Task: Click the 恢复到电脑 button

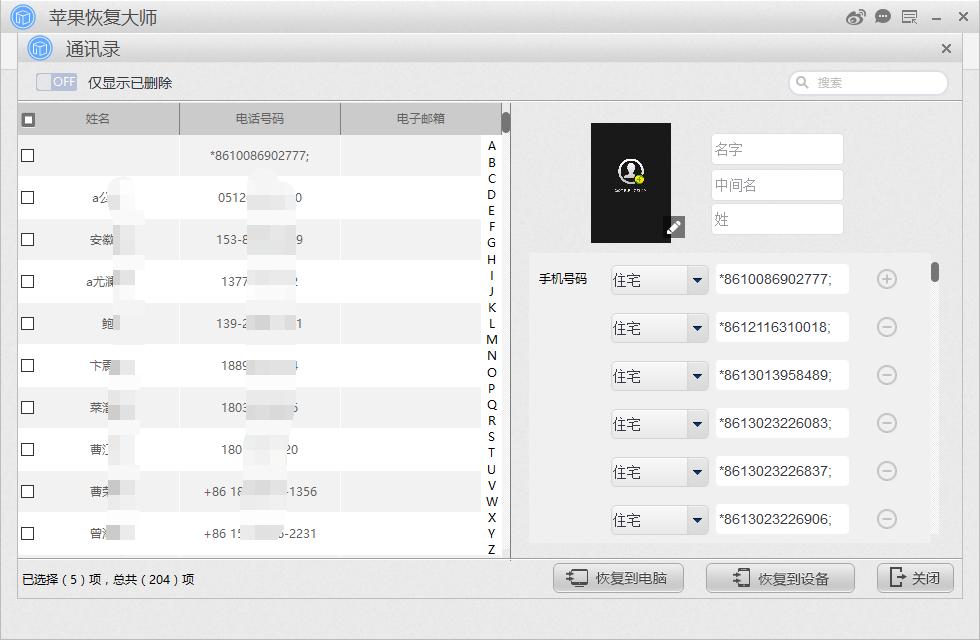Action: click(618, 577)
